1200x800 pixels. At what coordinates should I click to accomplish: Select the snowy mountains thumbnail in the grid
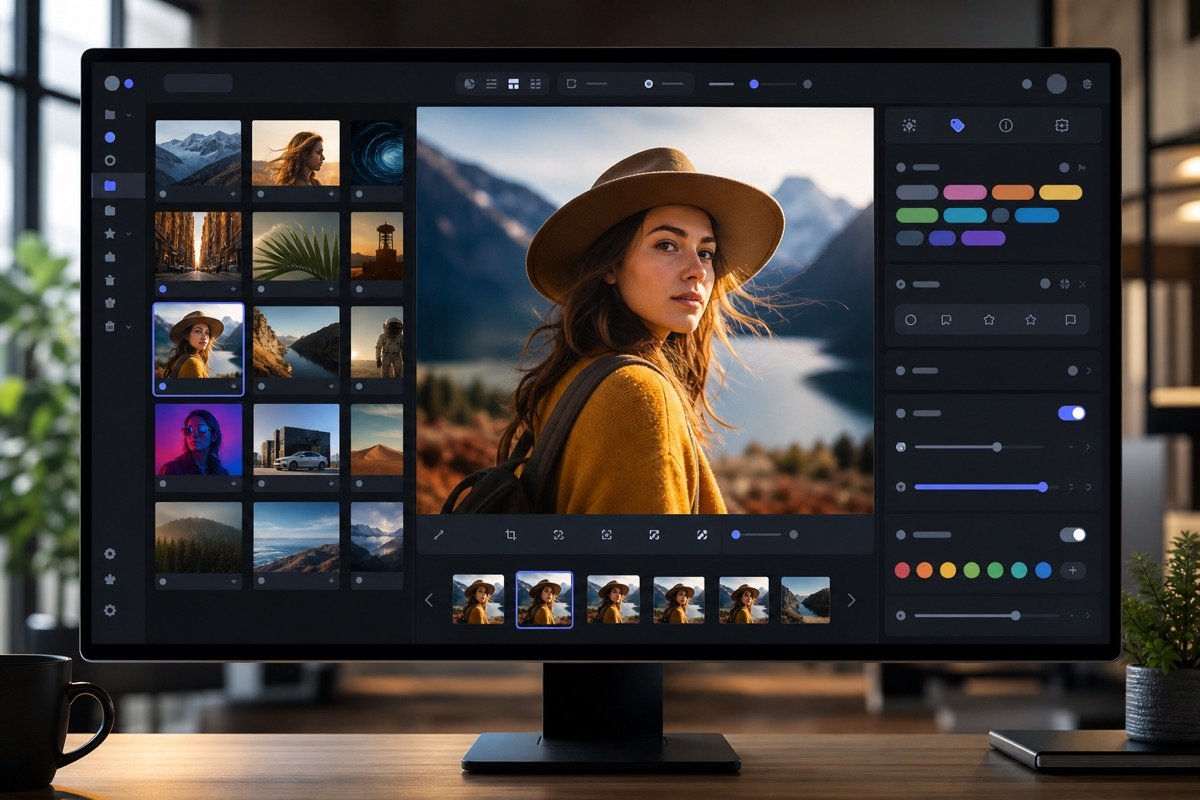(198, 153)
